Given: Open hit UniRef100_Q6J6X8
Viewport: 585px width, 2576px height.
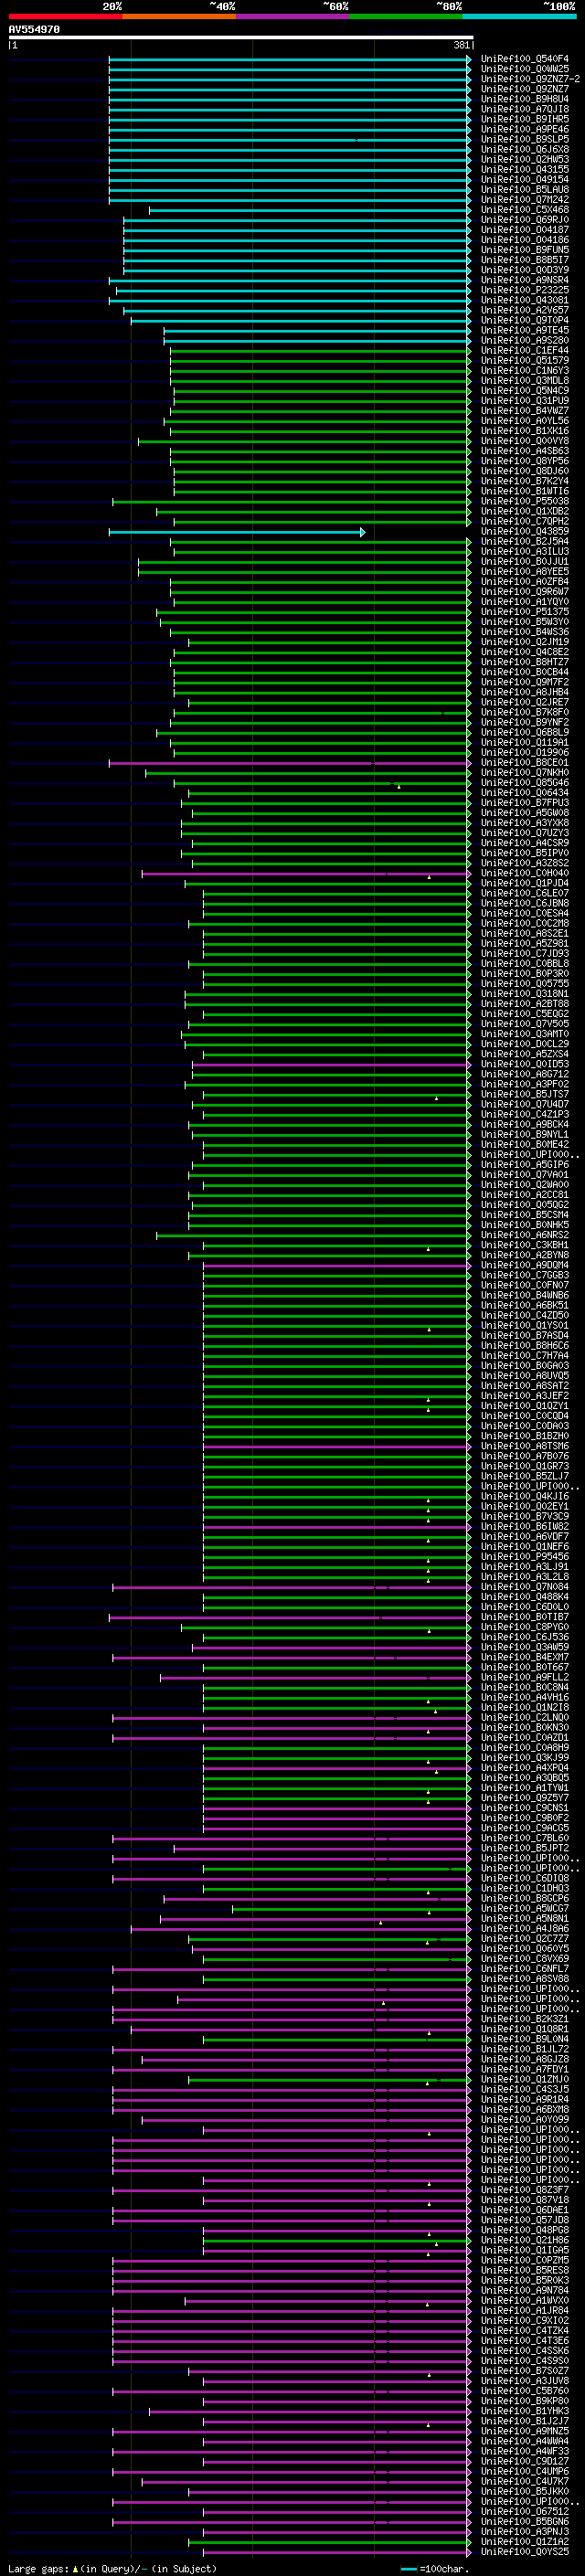Looking at the screenshot, I should coord(525,149).
